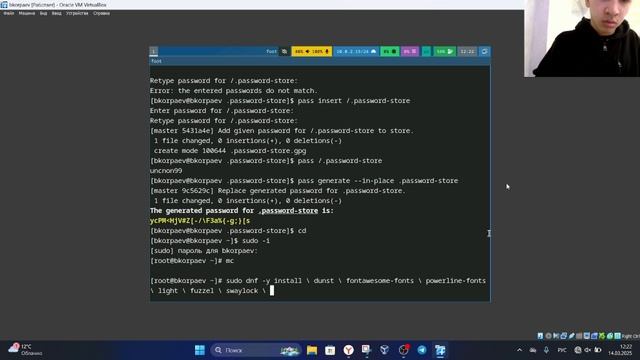
Task: Click the window icon beside foot label
Action: [284, 51]
